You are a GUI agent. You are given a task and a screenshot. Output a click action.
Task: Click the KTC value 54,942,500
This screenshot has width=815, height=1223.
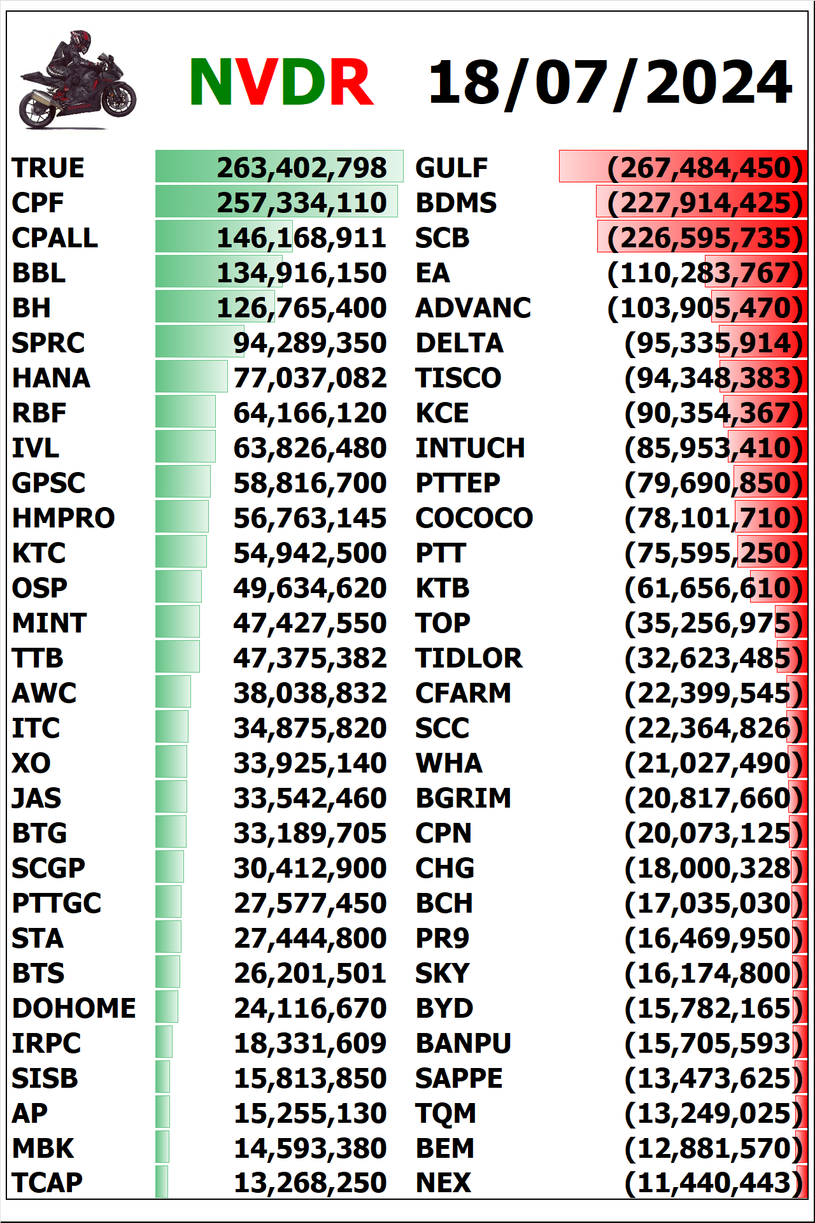pyautogui.click(x=310, y=553)
